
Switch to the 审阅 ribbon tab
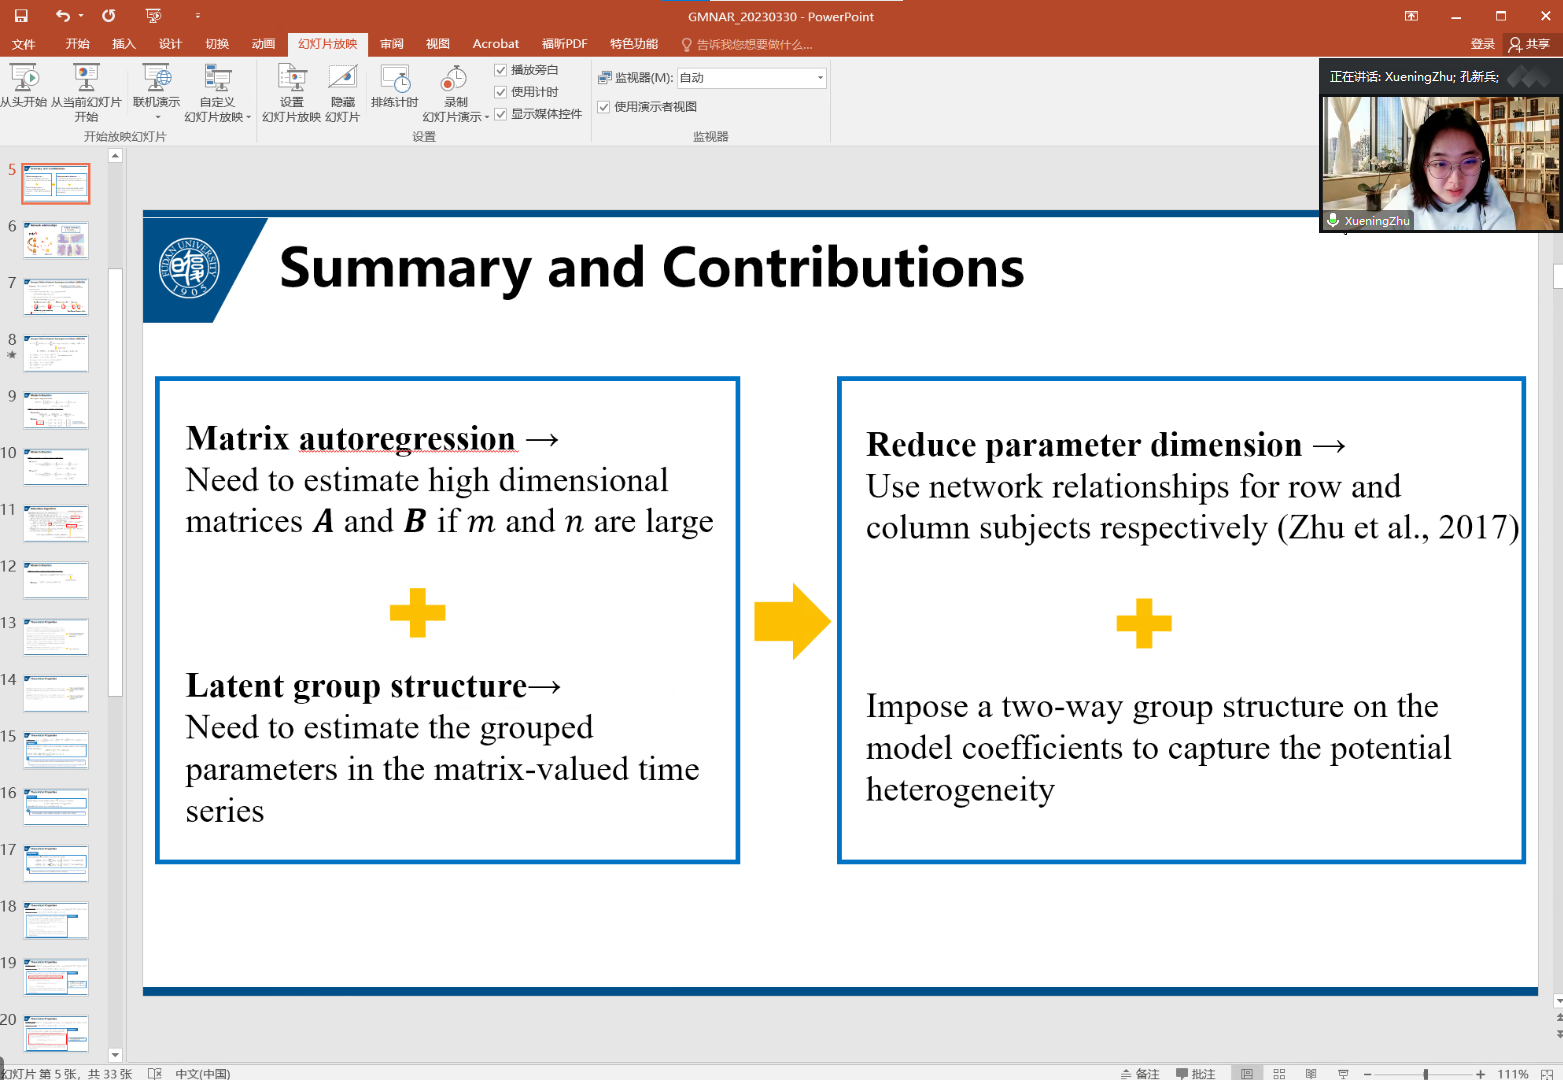[392, 44]
